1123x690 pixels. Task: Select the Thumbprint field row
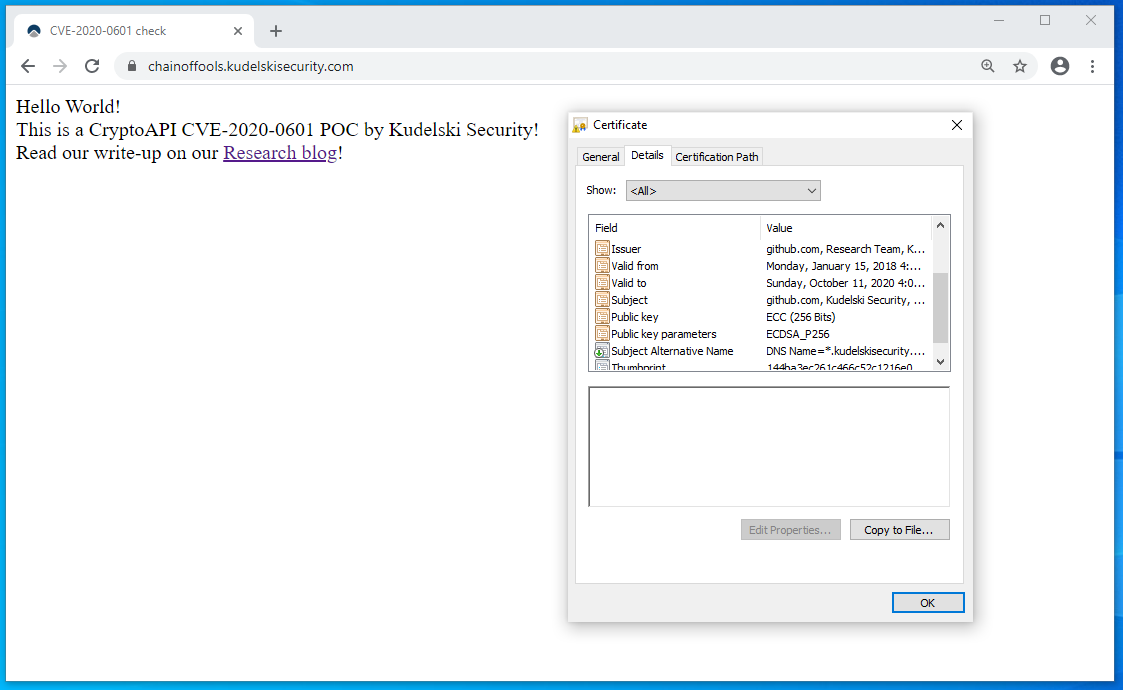[x=761, y=366]
